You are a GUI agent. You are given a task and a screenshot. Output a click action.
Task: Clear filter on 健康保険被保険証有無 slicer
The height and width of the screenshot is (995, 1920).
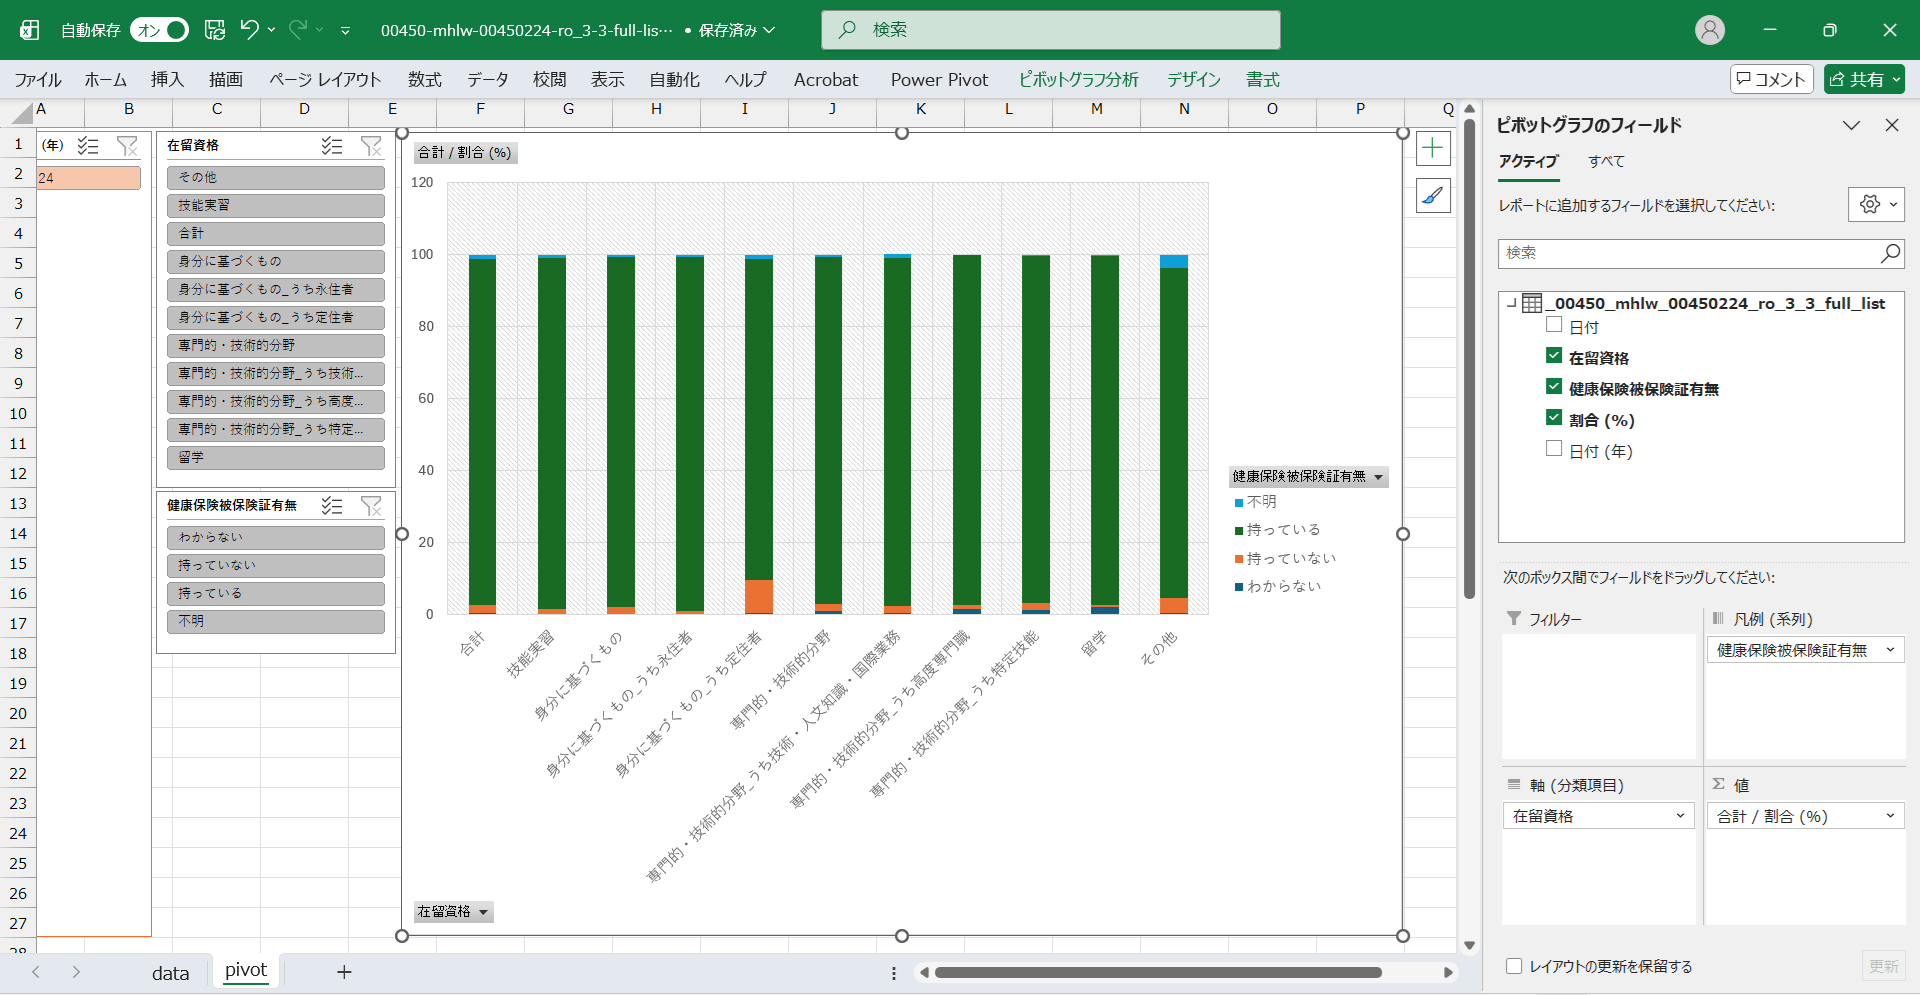[x=371, y=506]
